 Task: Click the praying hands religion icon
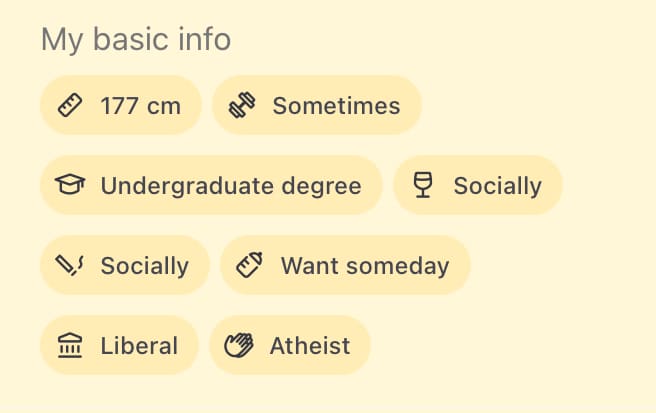pyautogui.click(x=239, y=346)
